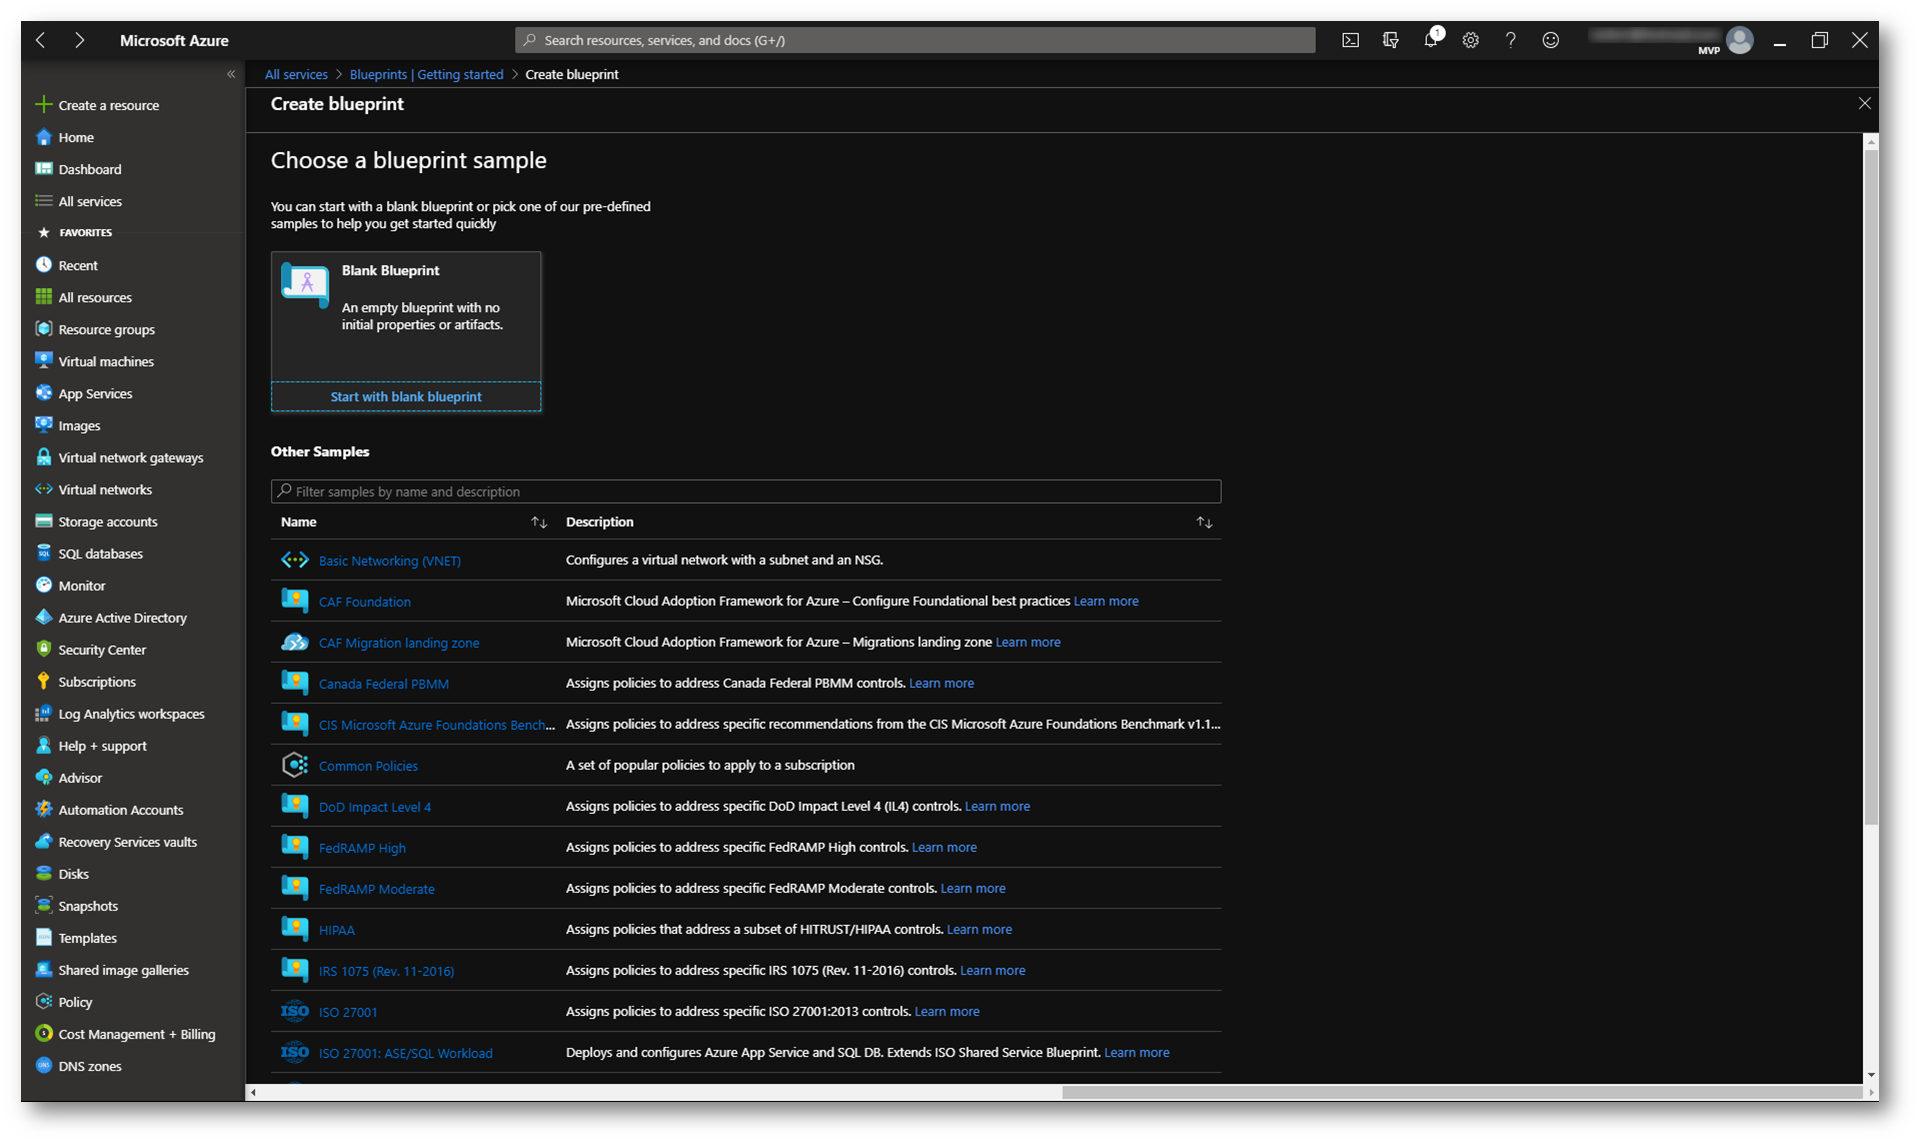Open Log Analytics workspaces in sidebar
This screenshot has height=1144, width=1921.
(133, 713)
